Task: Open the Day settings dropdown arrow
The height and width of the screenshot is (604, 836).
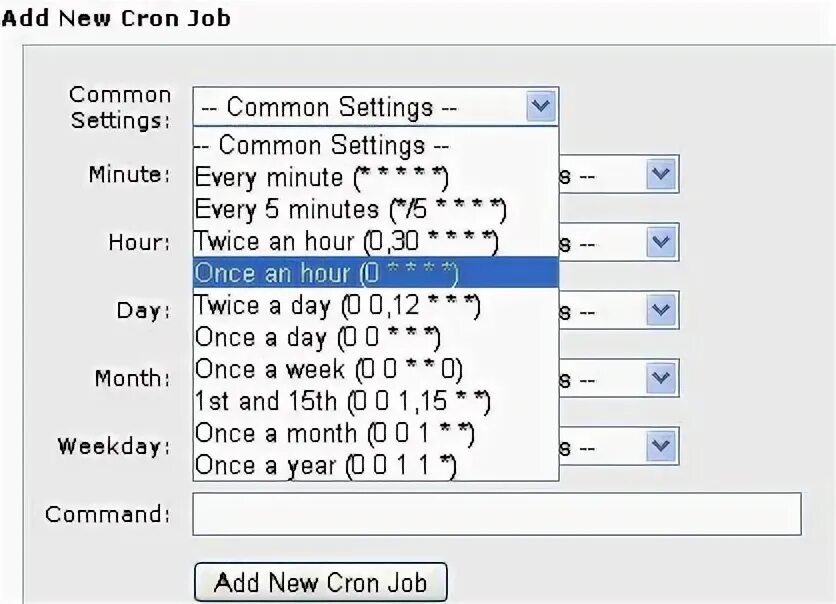Action: coord(660,310)
